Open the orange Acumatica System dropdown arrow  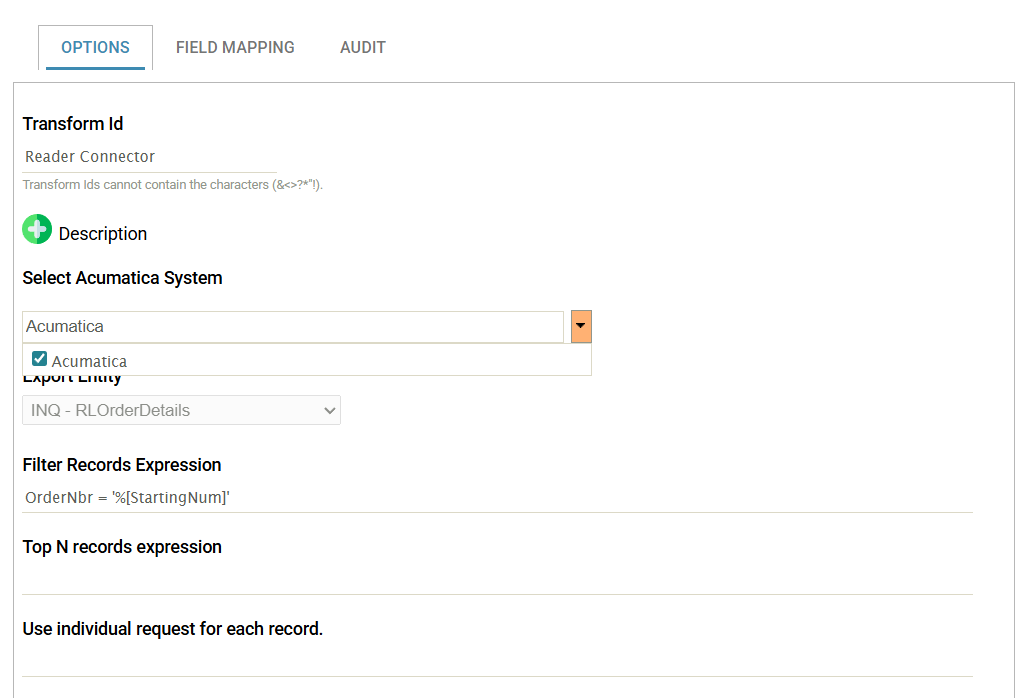click(x=581, y=327)
